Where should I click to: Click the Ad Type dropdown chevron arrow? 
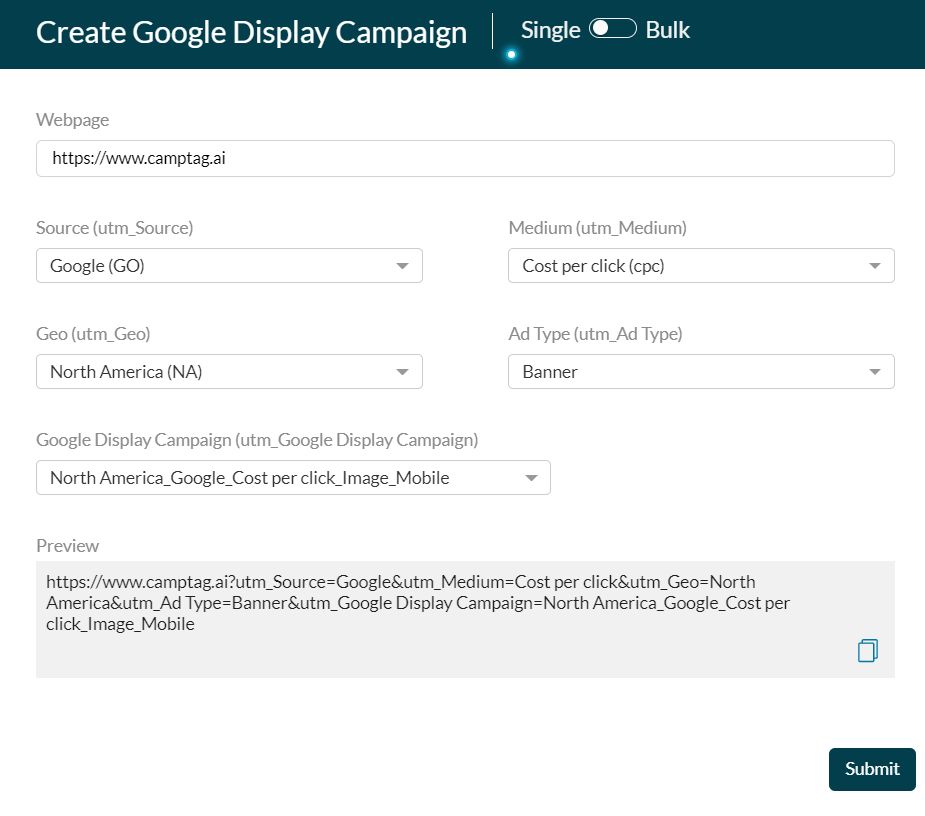click(x=875, y=371)
